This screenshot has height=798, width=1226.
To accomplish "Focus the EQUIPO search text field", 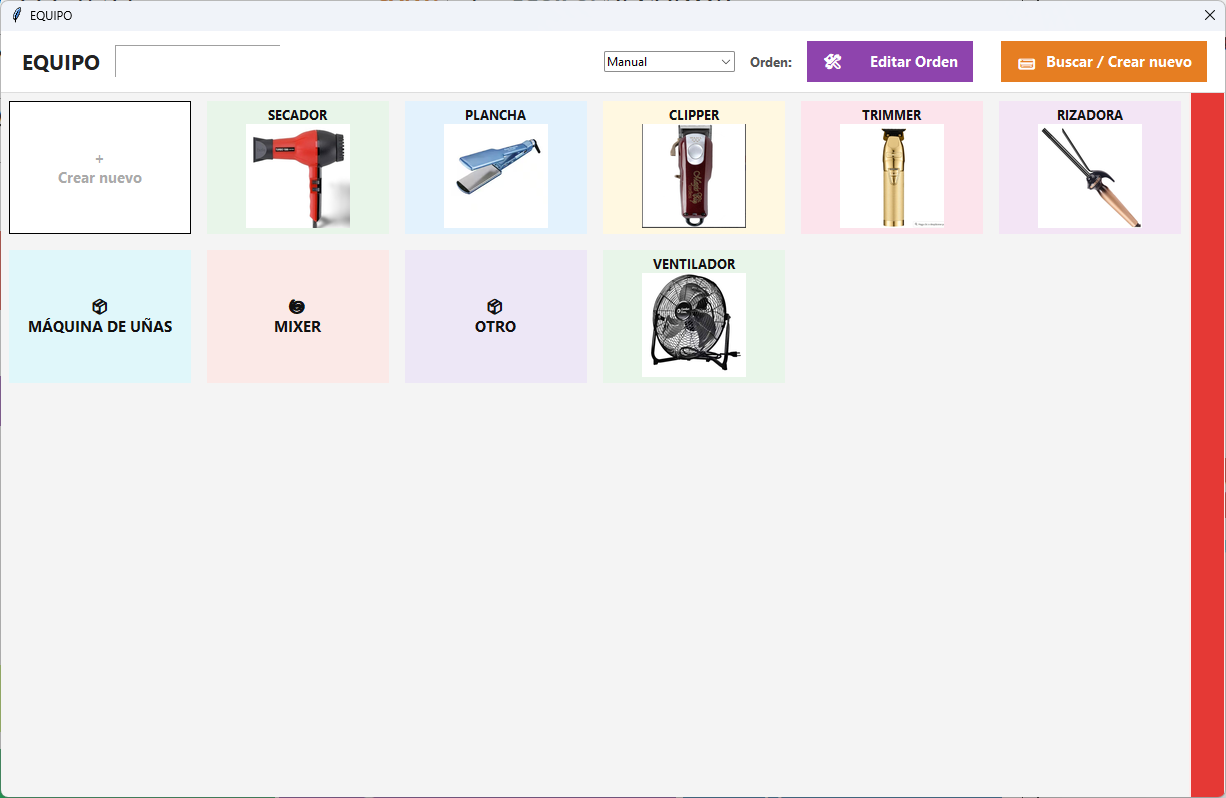I will coord(198,61).
